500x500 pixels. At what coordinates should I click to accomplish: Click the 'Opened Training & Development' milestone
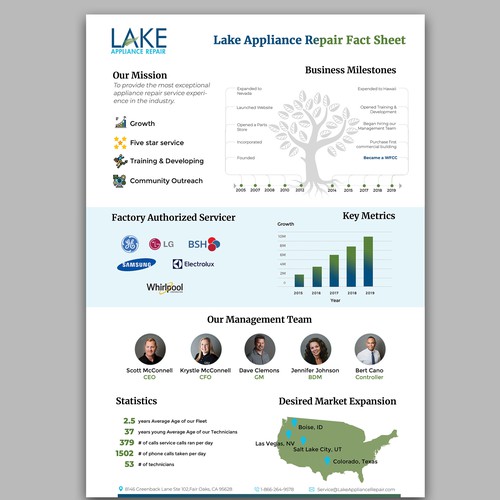[x=378, y=109]
